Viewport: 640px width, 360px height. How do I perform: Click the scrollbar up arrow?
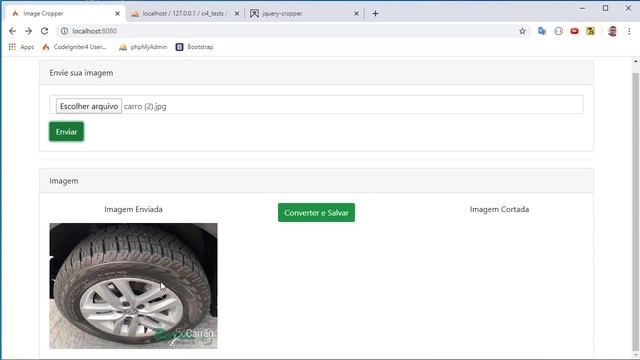636,61
